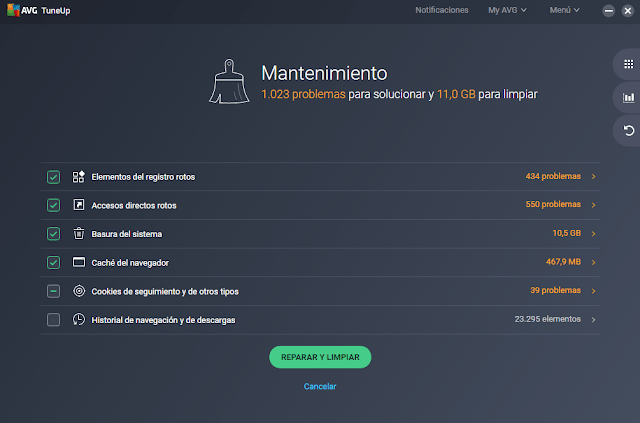Open the all functions grid icon
Viewport: 640px width, 423px height.
pos(629,64)
